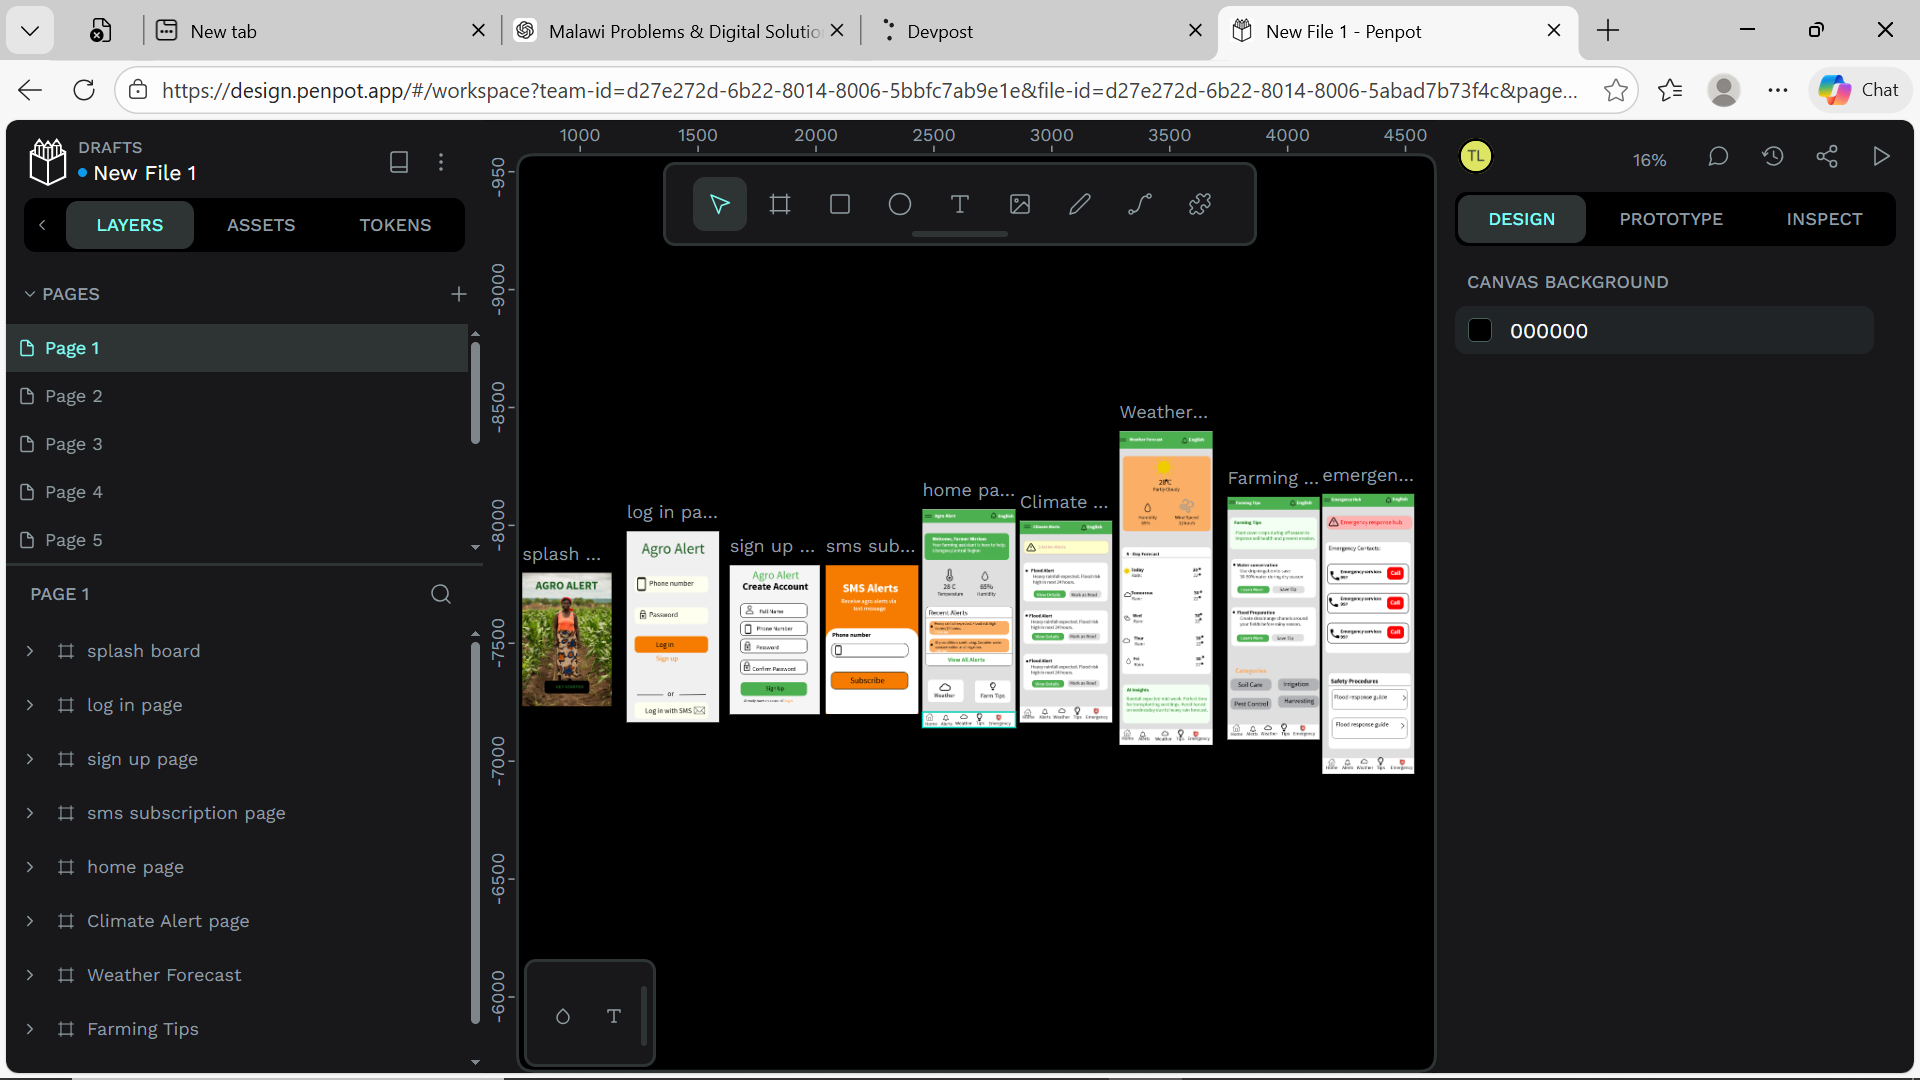Expand the log in page layer

pos(30,705)
